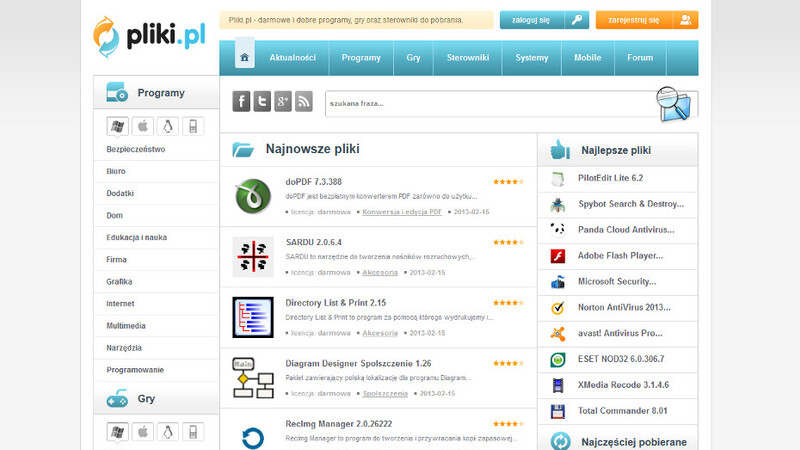Click the pliki.pl logo
Image resolution: width=800 pixels, height=450 pixels.
coord(149,37)
